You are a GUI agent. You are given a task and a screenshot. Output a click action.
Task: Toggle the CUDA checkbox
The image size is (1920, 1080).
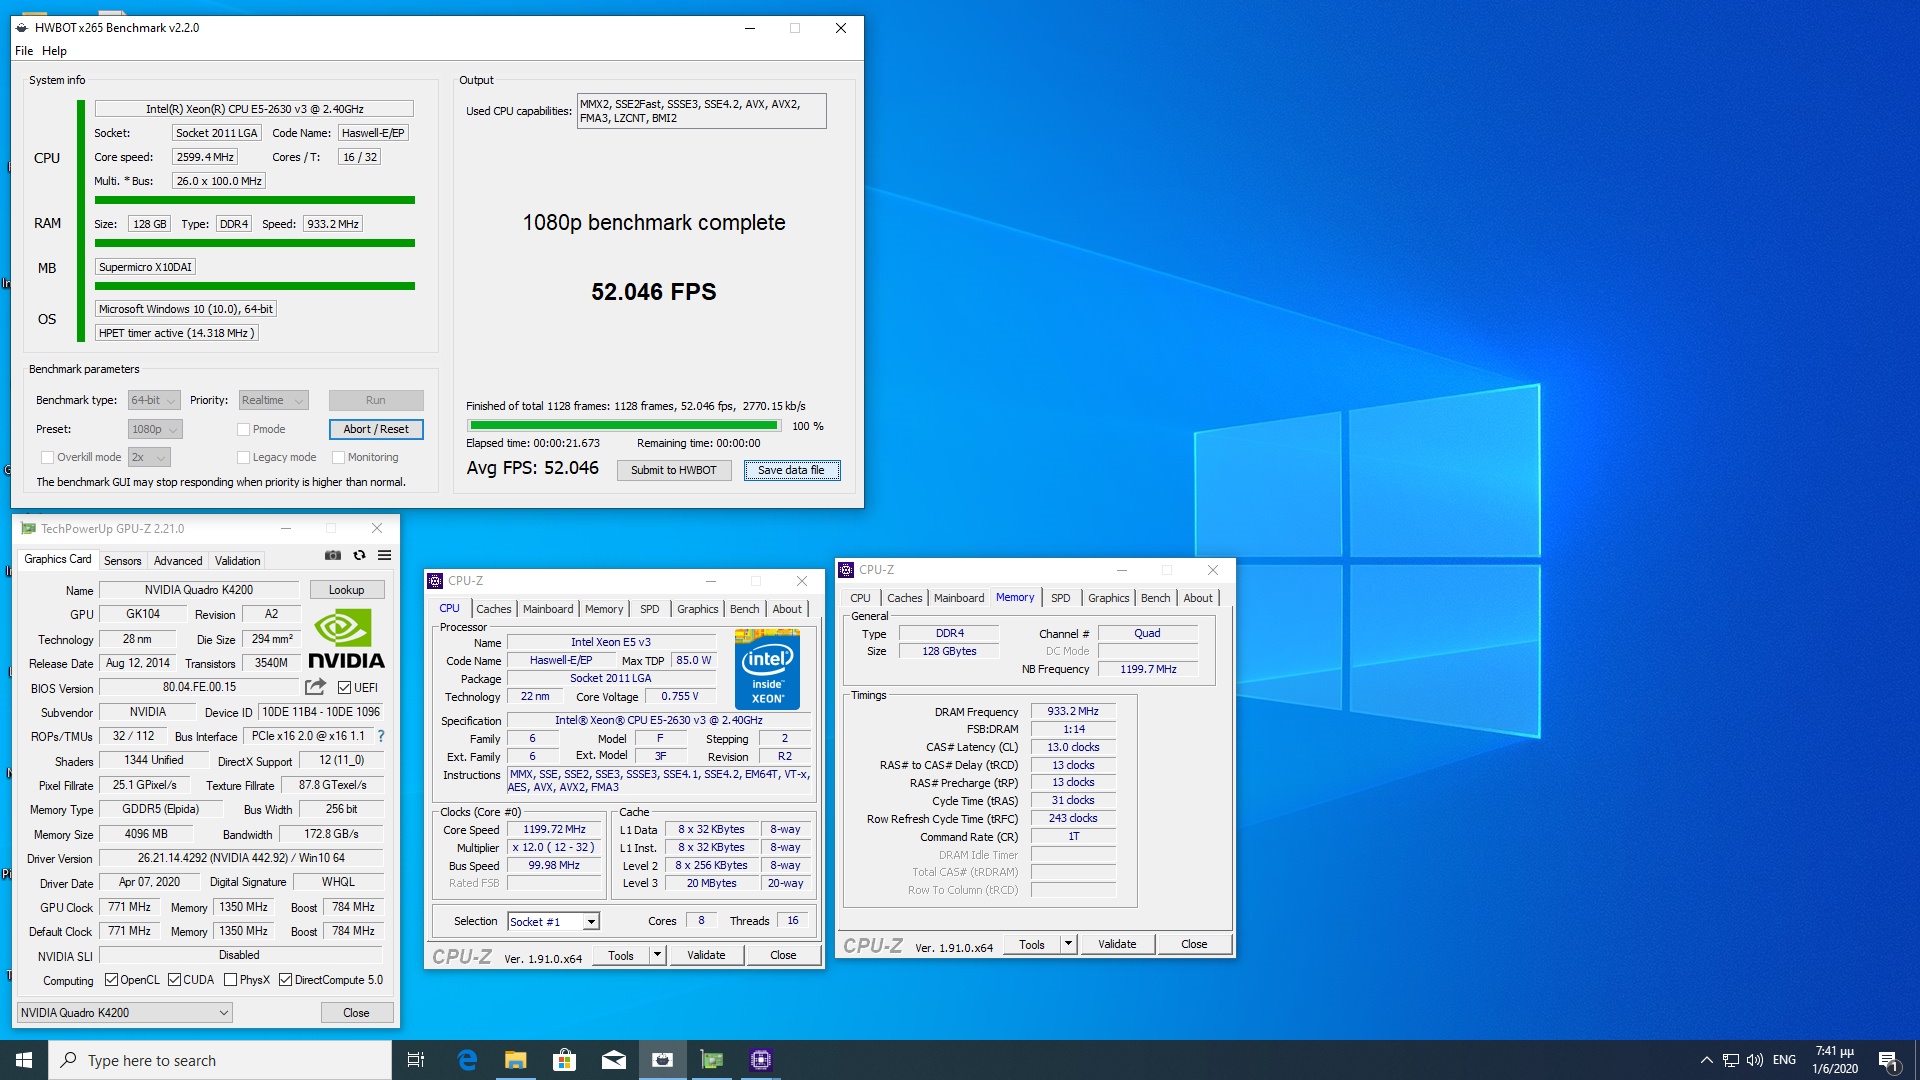(x=174, y=980)
